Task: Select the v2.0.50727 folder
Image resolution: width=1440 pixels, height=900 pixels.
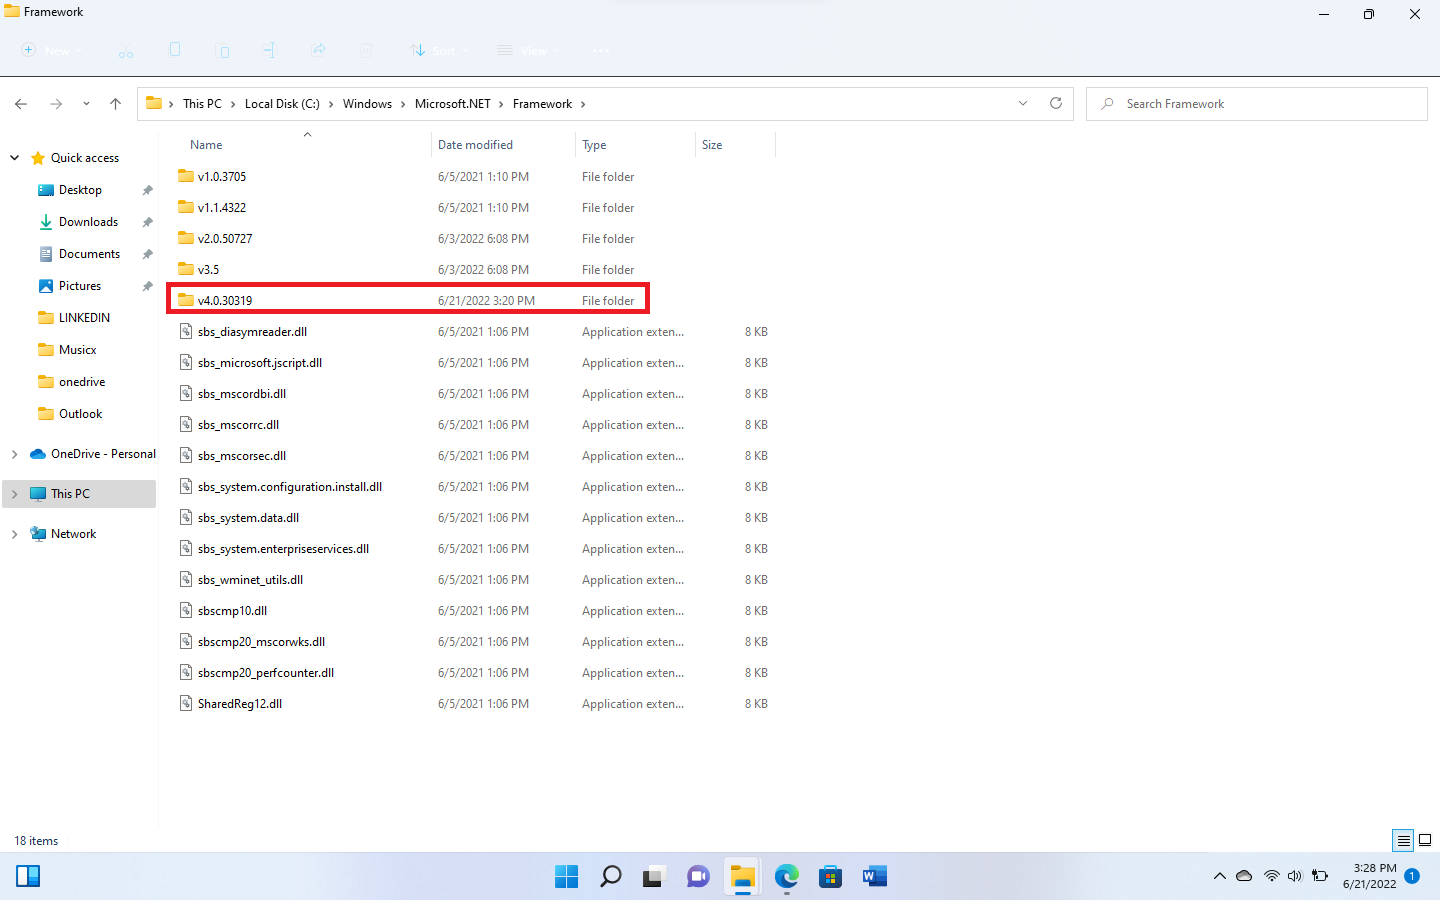Action: click(225, 239)
